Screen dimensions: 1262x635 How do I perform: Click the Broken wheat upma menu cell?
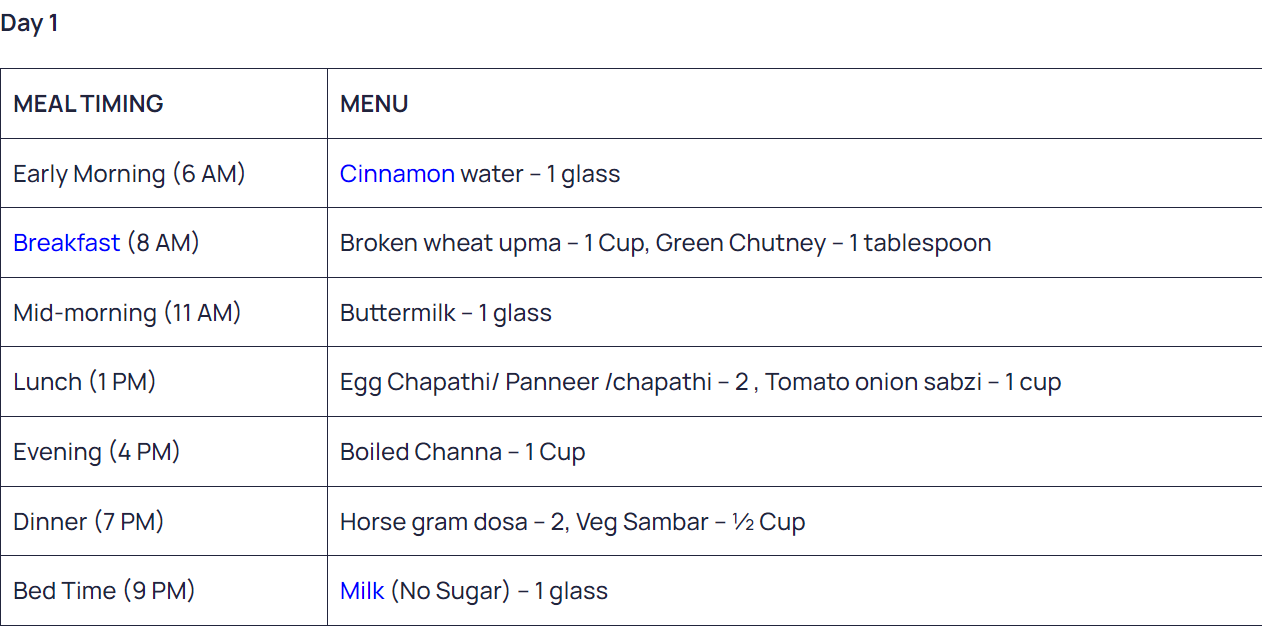(794, 243)
